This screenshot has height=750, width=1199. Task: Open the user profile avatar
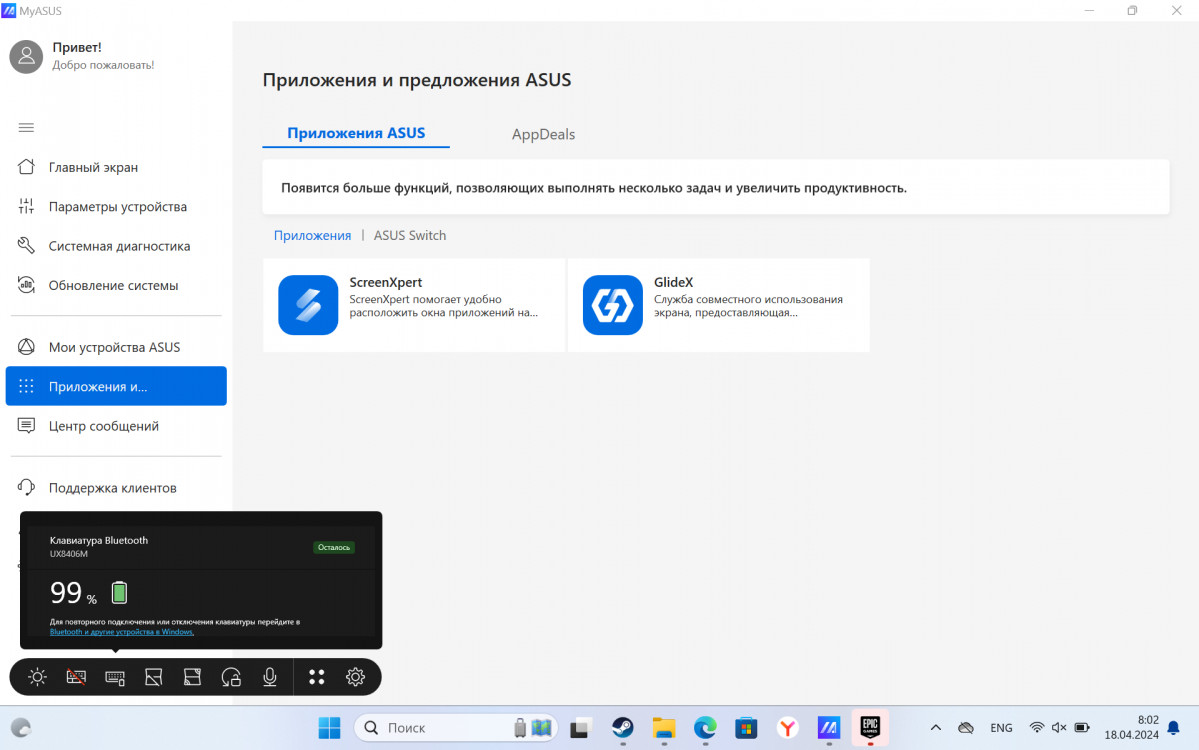tap(26, 57)
